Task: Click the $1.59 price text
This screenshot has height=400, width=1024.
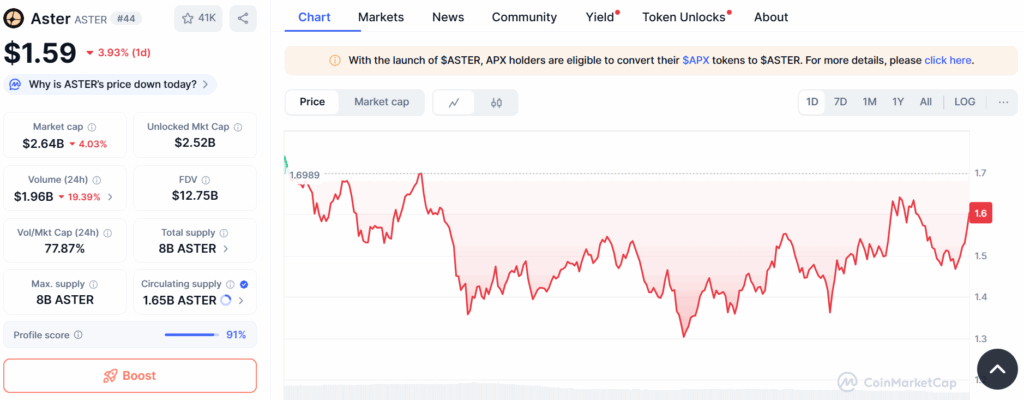Action: 40,53
